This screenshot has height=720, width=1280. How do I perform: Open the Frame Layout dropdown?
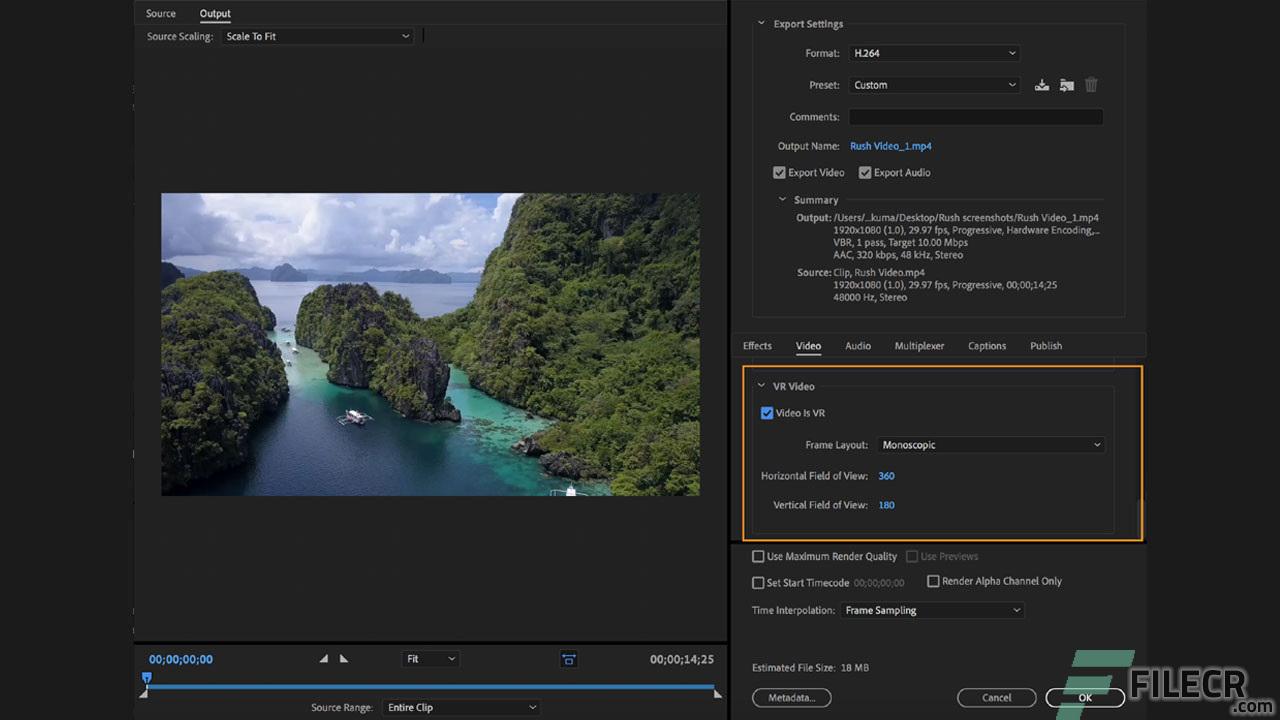pos(990,444)
